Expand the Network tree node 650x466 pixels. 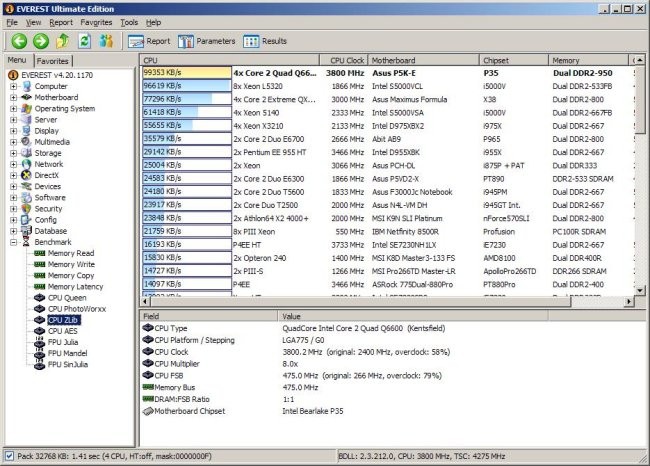14,165
